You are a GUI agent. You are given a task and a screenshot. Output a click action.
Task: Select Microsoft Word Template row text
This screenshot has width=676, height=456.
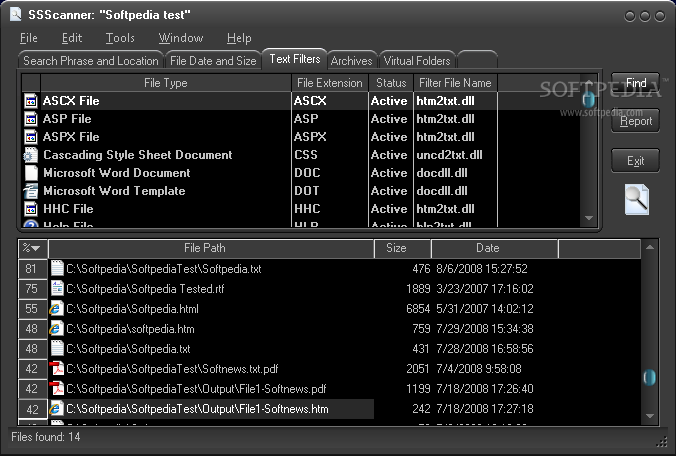click(114, 191)
